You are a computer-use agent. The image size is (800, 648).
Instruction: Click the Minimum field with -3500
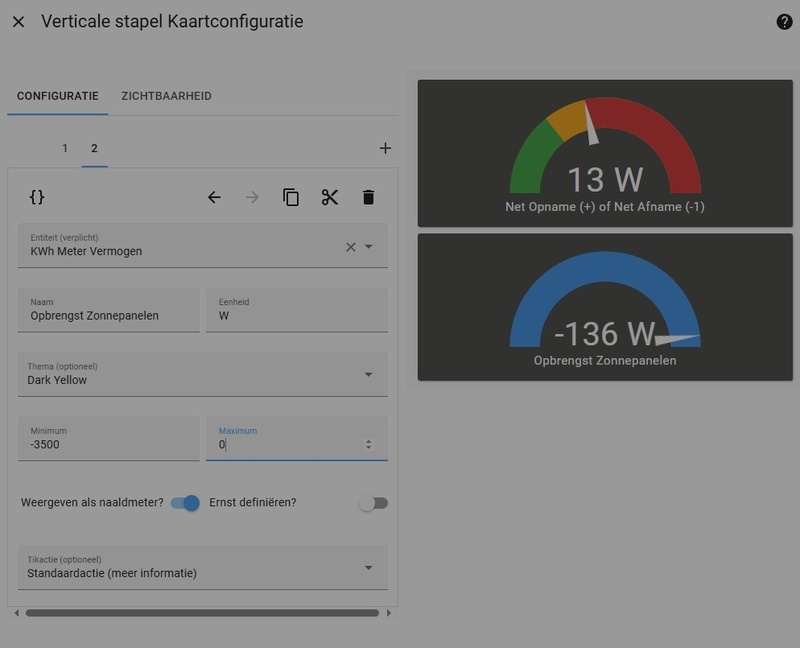pyautogui.click(x=109, y=438)
